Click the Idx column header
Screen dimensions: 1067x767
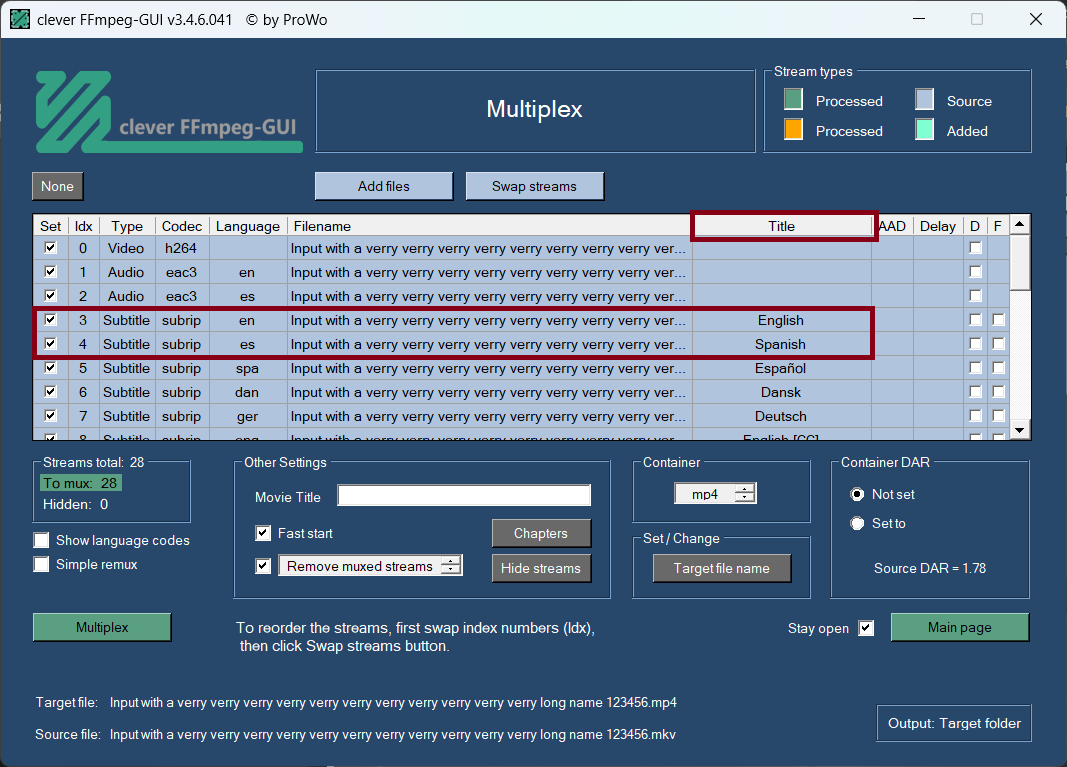[84, 226]
